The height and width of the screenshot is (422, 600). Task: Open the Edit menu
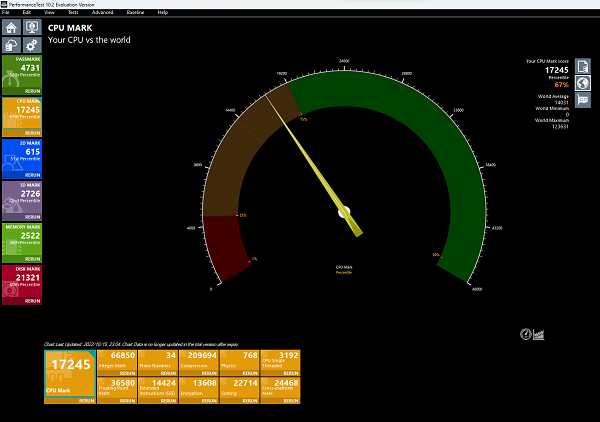click(26, 12)
